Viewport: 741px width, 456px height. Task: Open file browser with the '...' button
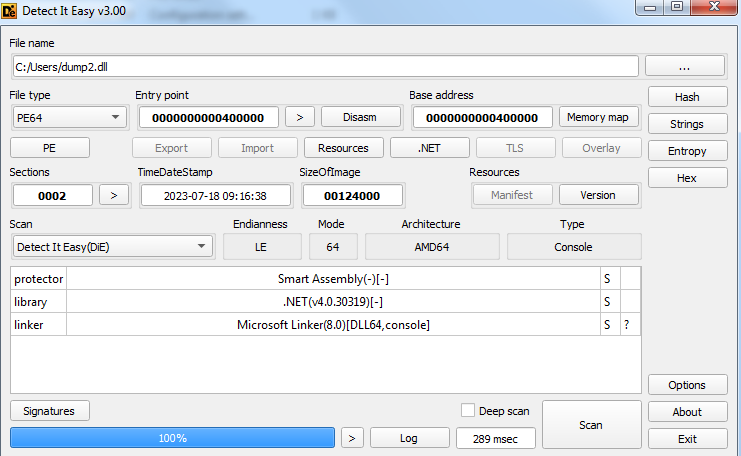pos(684,66)
